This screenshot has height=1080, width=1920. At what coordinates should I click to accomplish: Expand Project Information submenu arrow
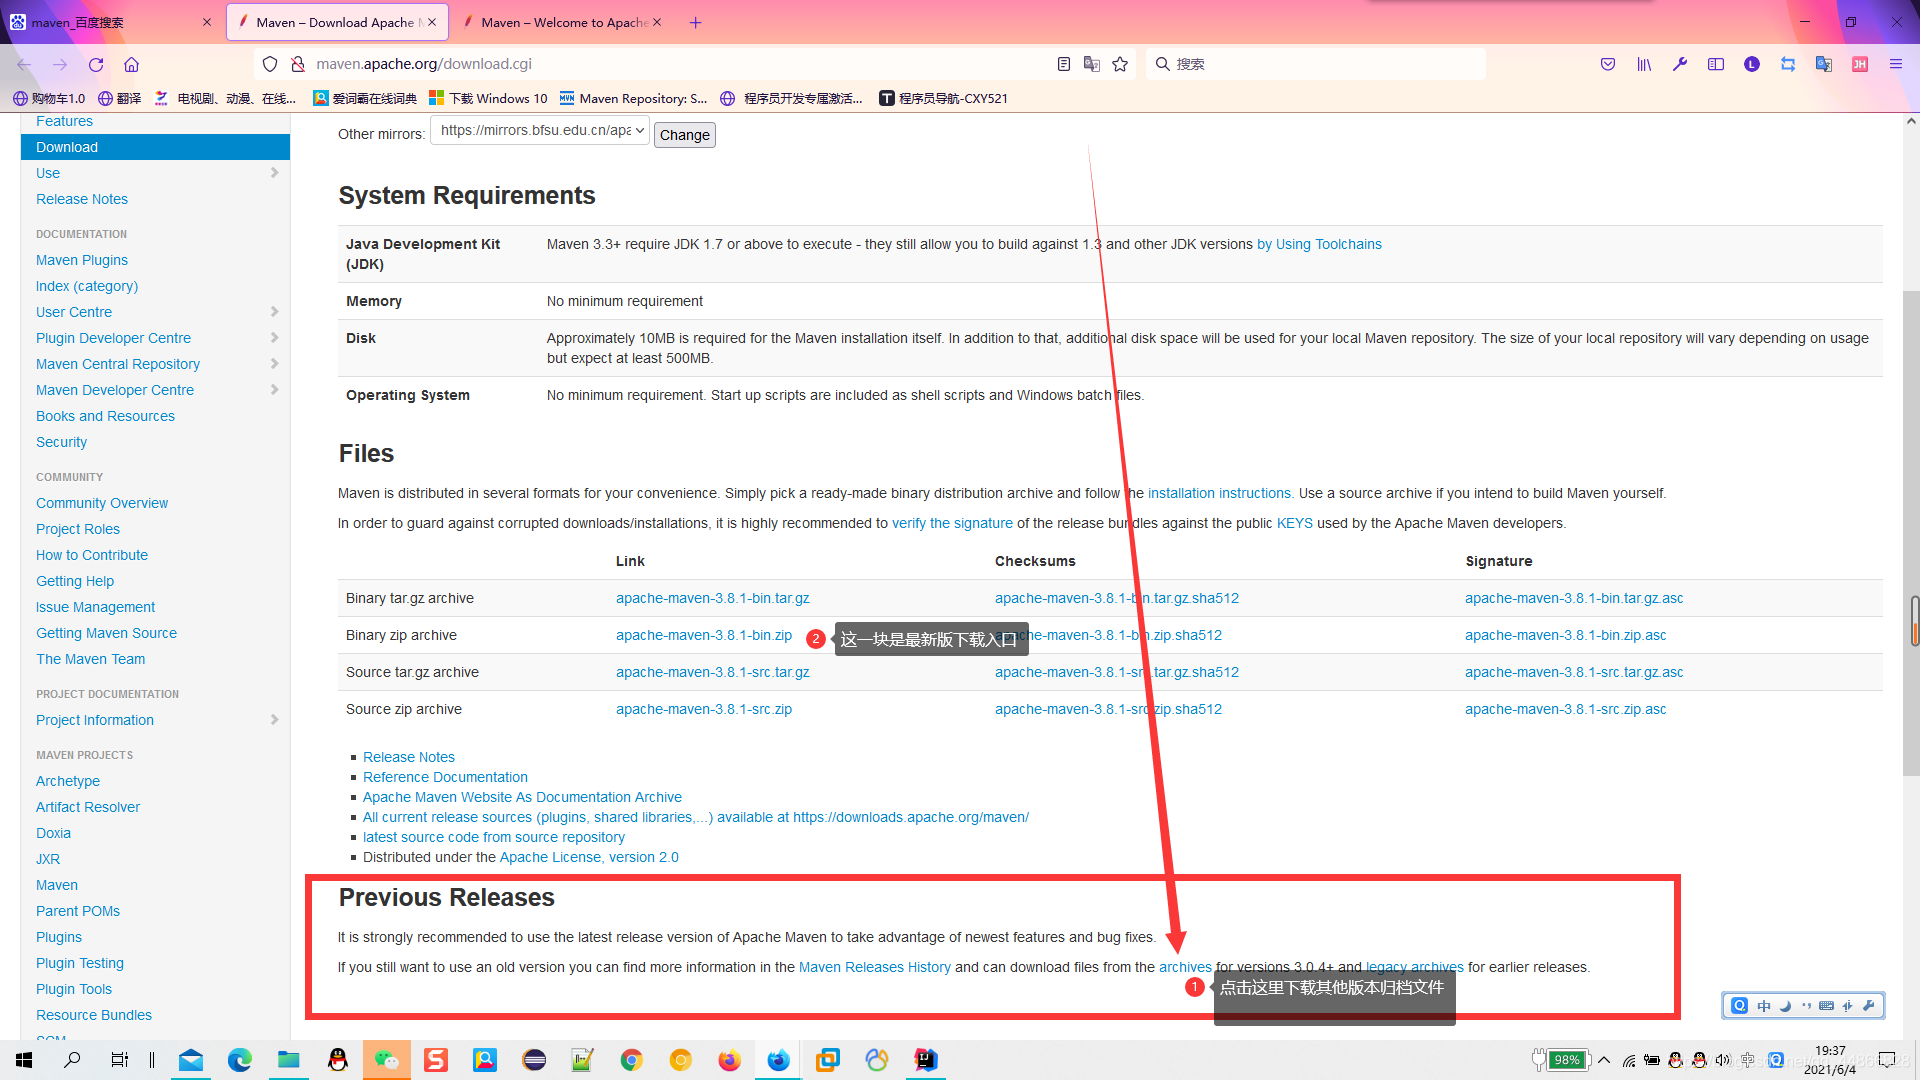274,720
